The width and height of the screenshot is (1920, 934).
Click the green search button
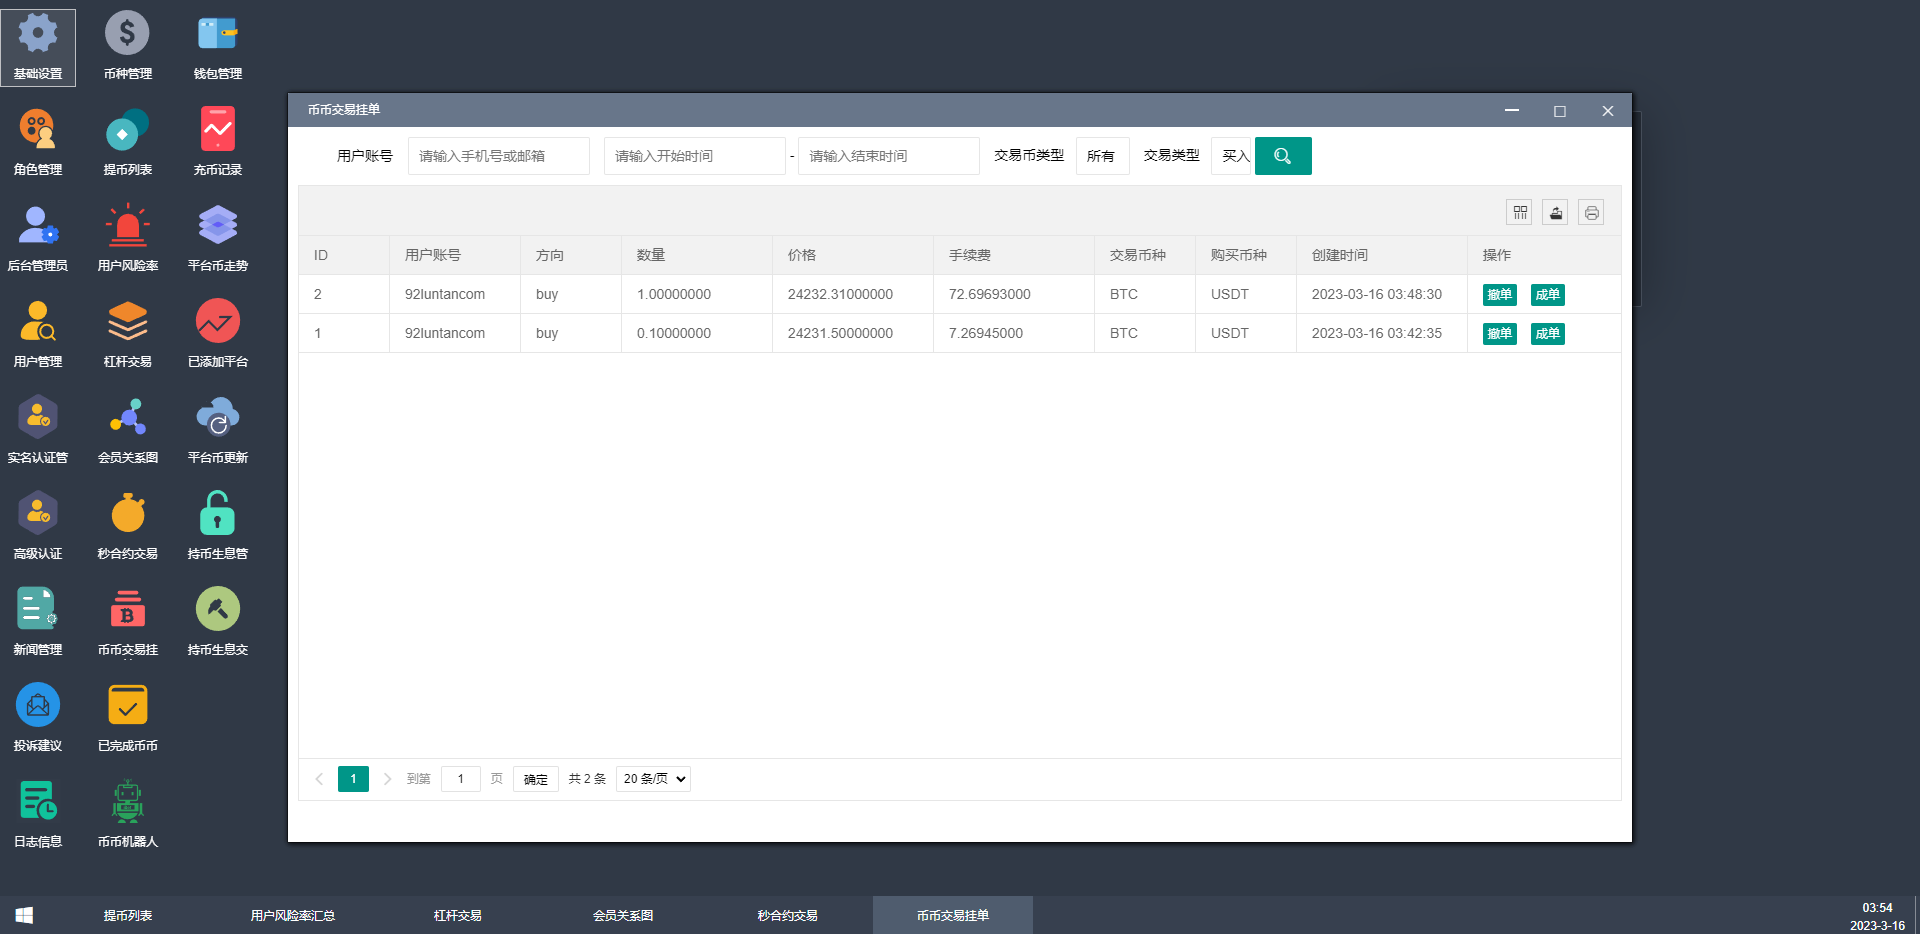1282,156
